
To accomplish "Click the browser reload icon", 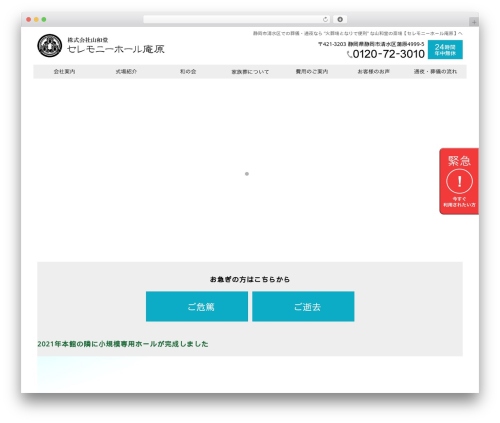I will (x=325, y=20).
